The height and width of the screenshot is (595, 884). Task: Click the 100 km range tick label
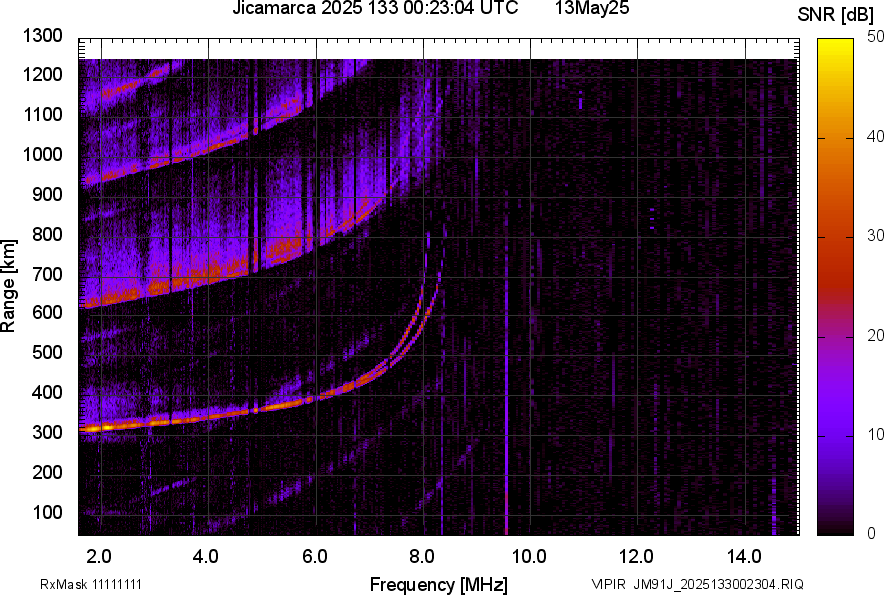pyautogui.click(x=47, y=512)
